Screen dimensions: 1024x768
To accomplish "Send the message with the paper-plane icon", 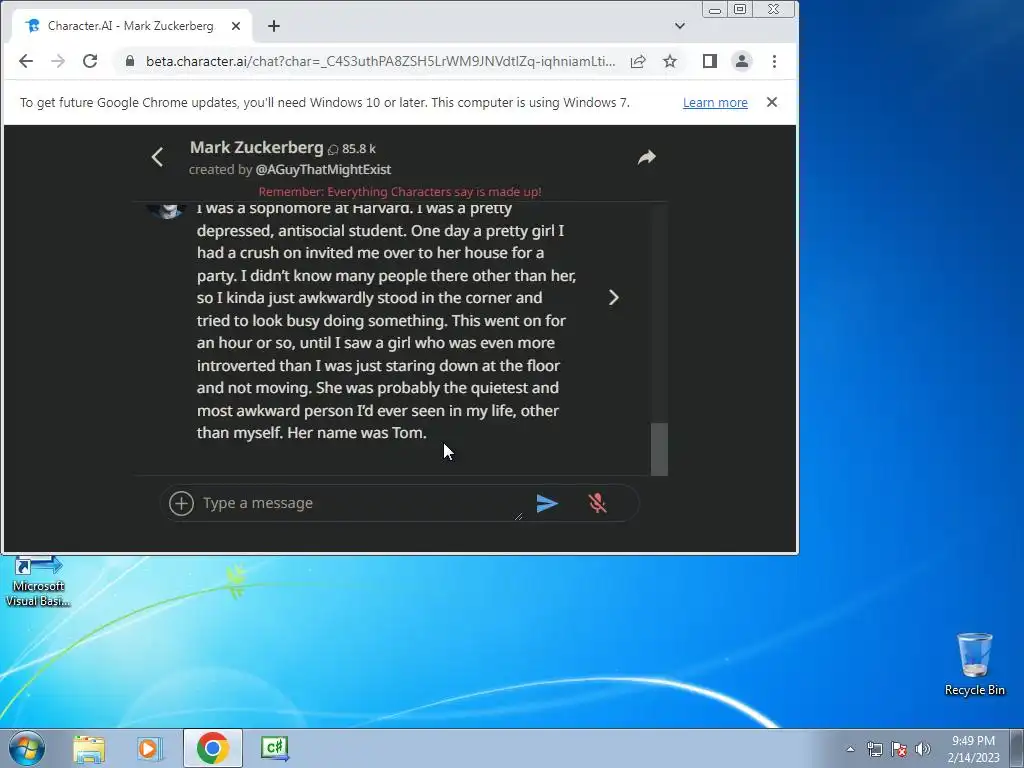I will (x=547, y=503).
